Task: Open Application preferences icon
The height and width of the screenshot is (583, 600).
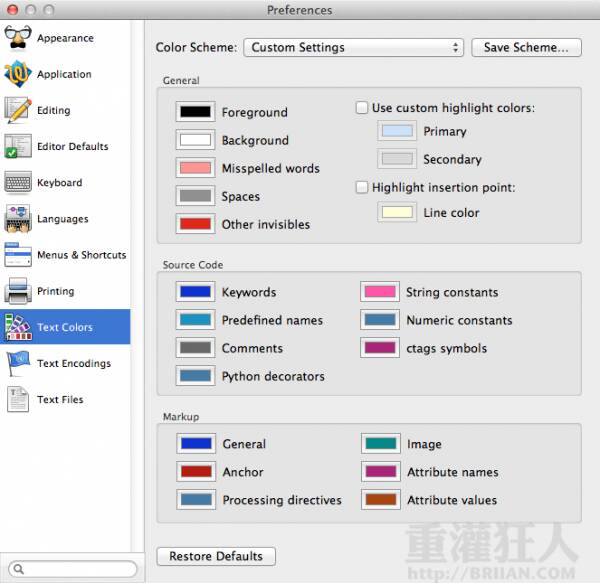Action: [x=18, y=73]
